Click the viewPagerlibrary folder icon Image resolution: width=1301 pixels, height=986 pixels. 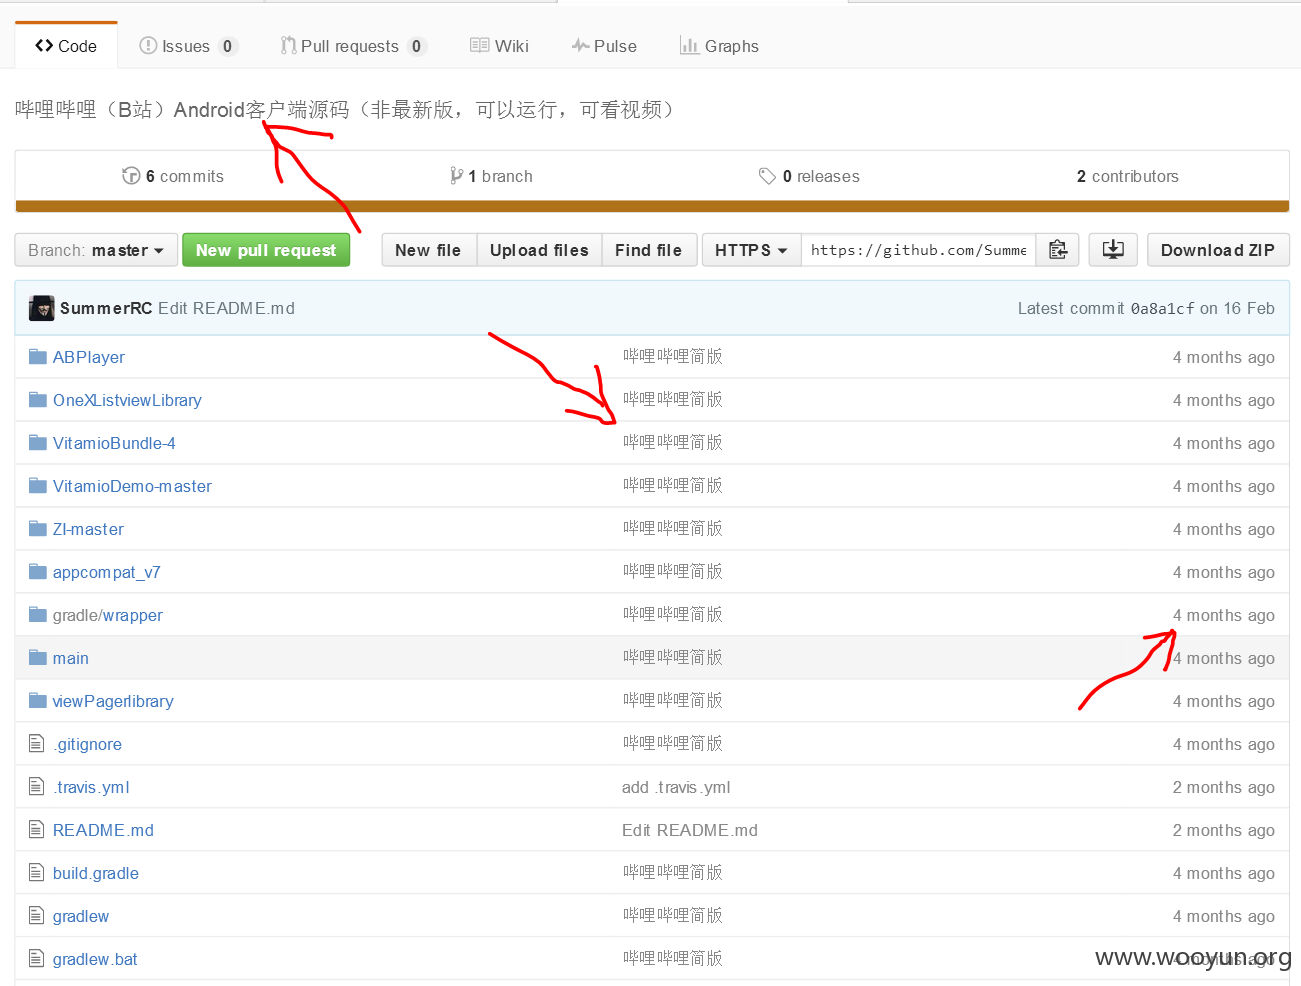(x=38, y=701)
